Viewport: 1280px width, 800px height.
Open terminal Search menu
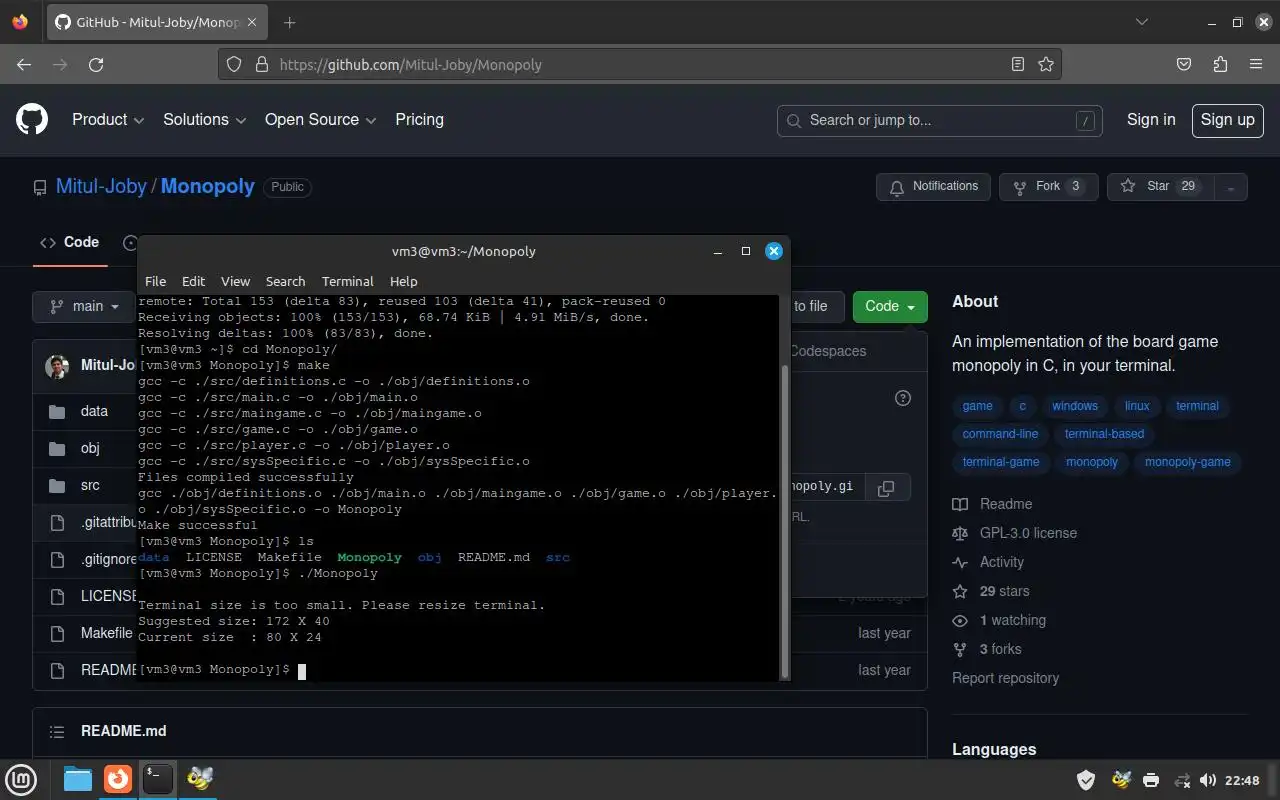pyautogui.click(x=285, y=281)
